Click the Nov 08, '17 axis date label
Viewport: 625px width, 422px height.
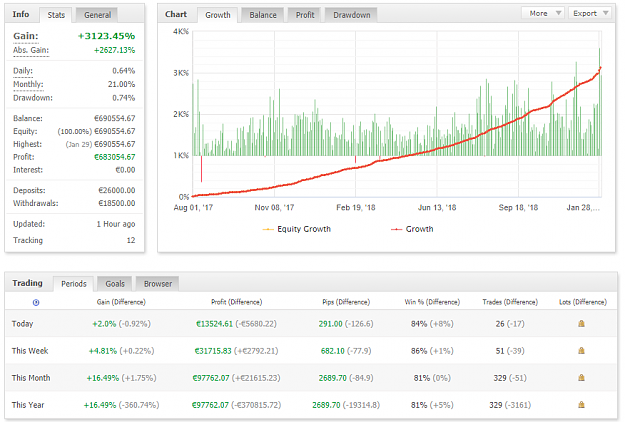pos(274,208)
